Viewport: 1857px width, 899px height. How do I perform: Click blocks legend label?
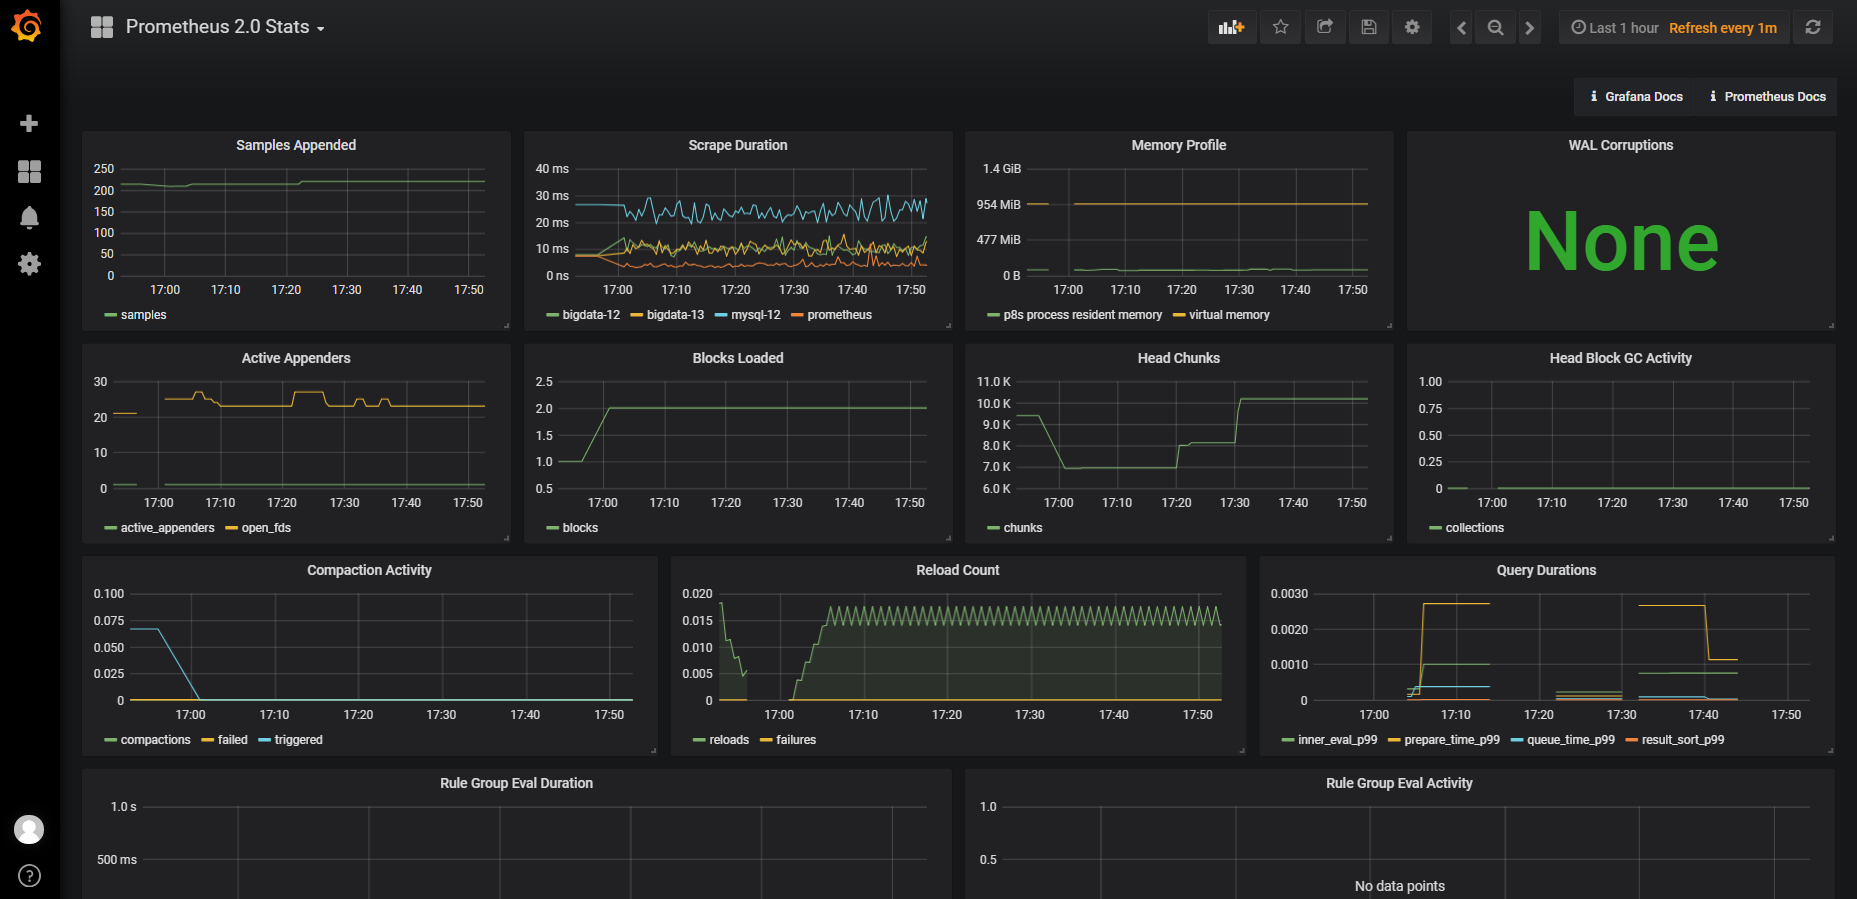click(x=580, y=528)
